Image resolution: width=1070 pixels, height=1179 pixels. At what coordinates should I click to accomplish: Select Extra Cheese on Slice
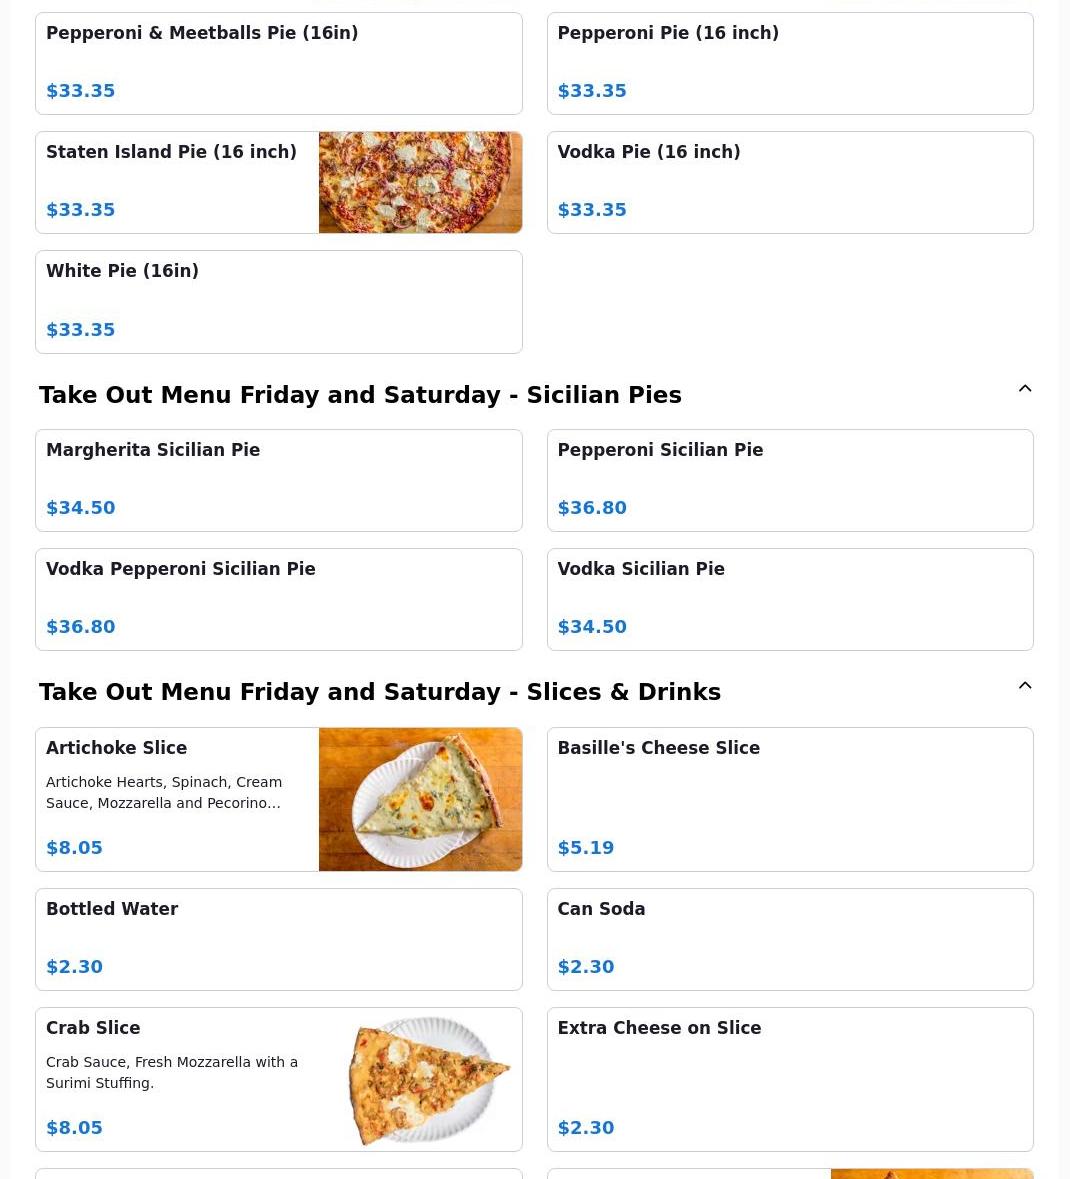pos(789,1080)
